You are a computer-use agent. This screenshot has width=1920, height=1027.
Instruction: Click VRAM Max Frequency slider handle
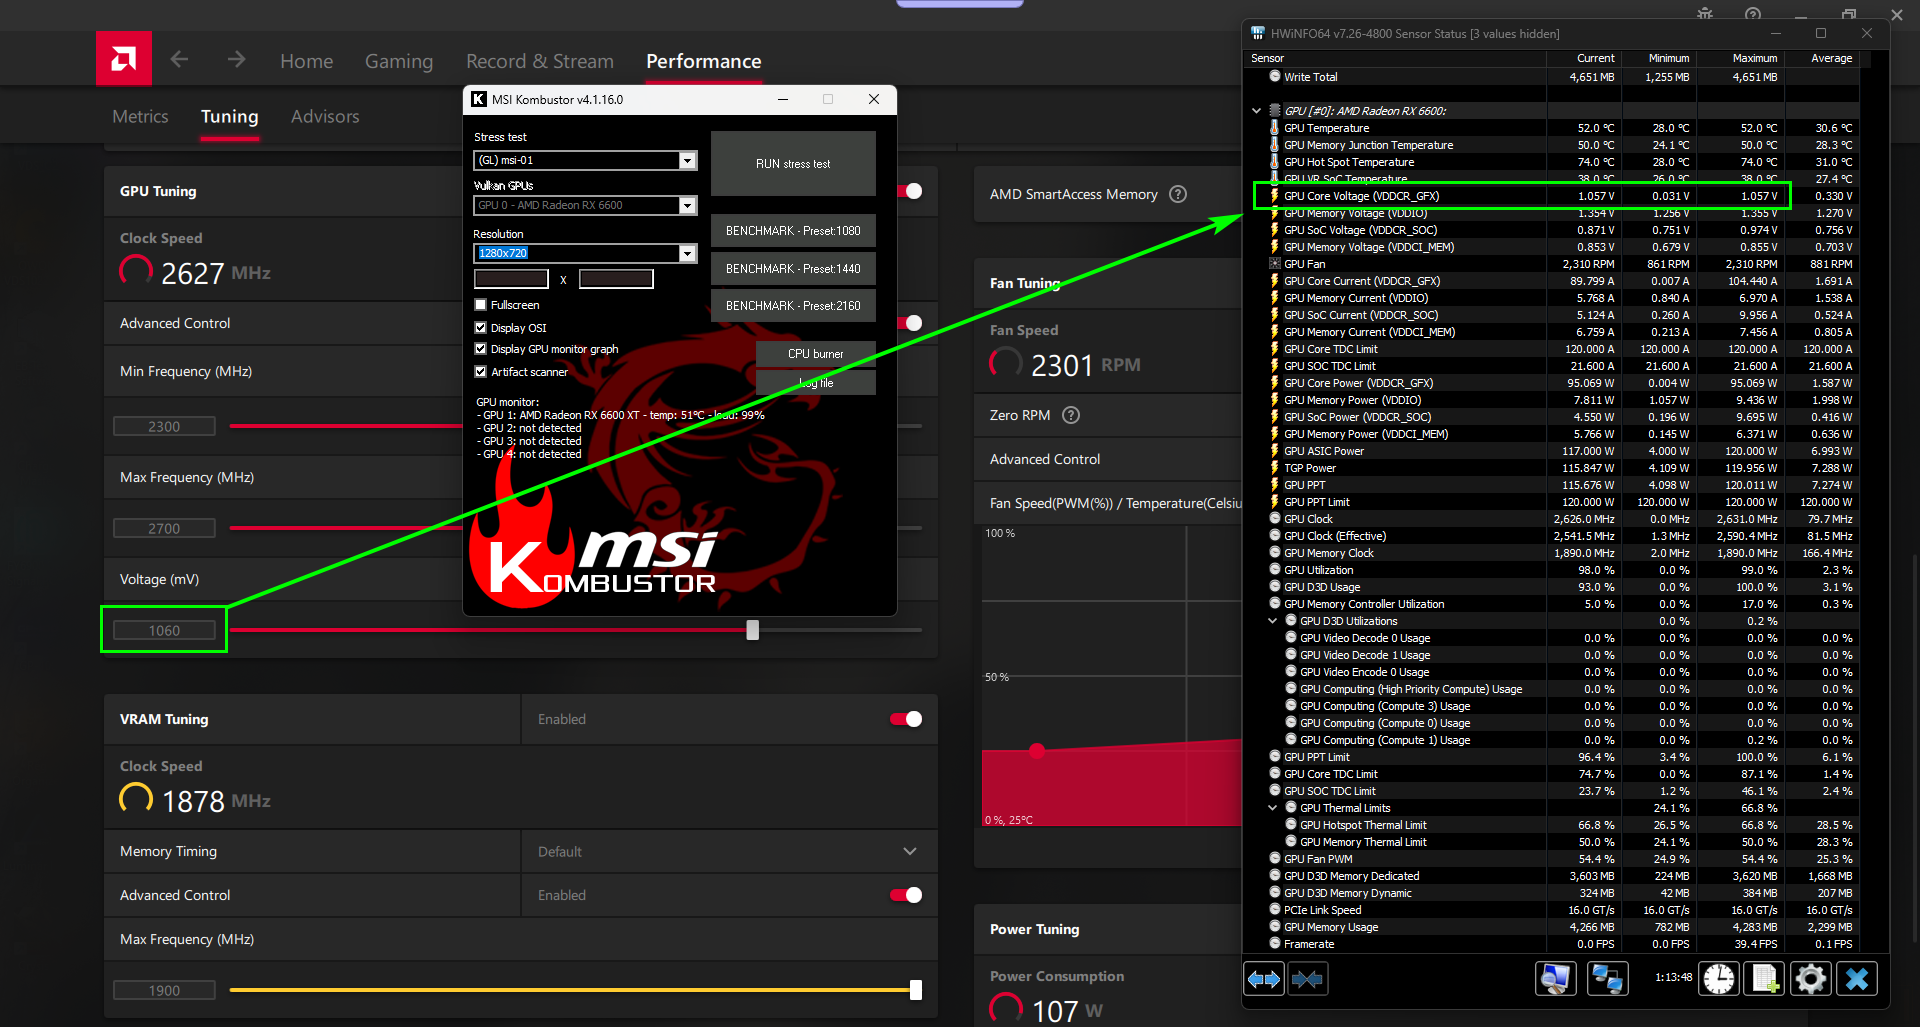coord(916,990)
